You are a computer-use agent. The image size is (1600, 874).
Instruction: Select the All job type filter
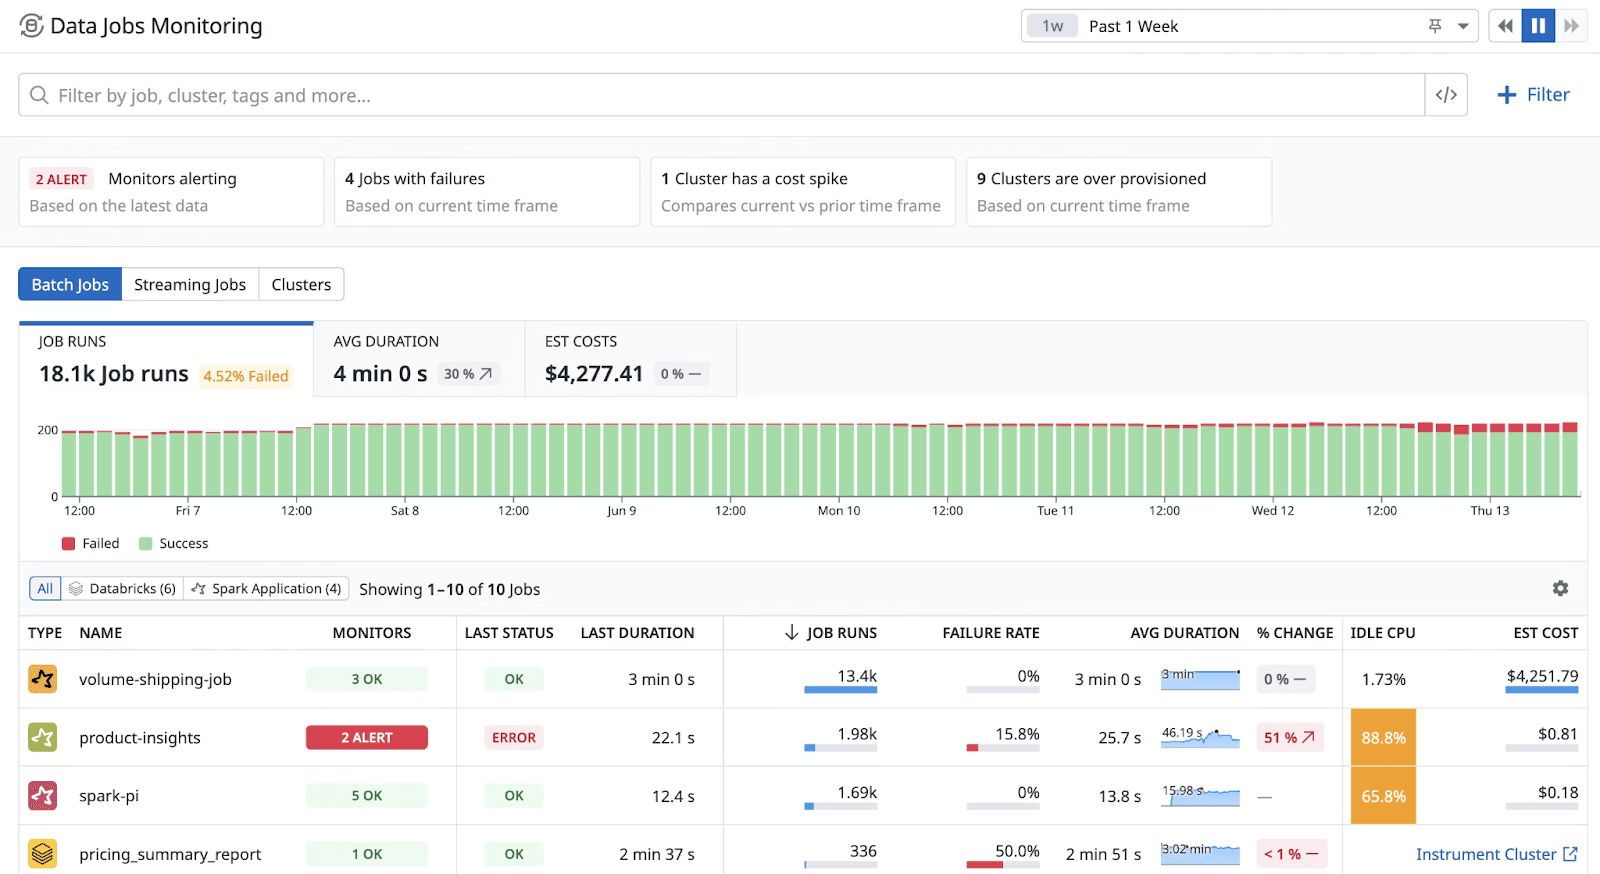(45, 589)
